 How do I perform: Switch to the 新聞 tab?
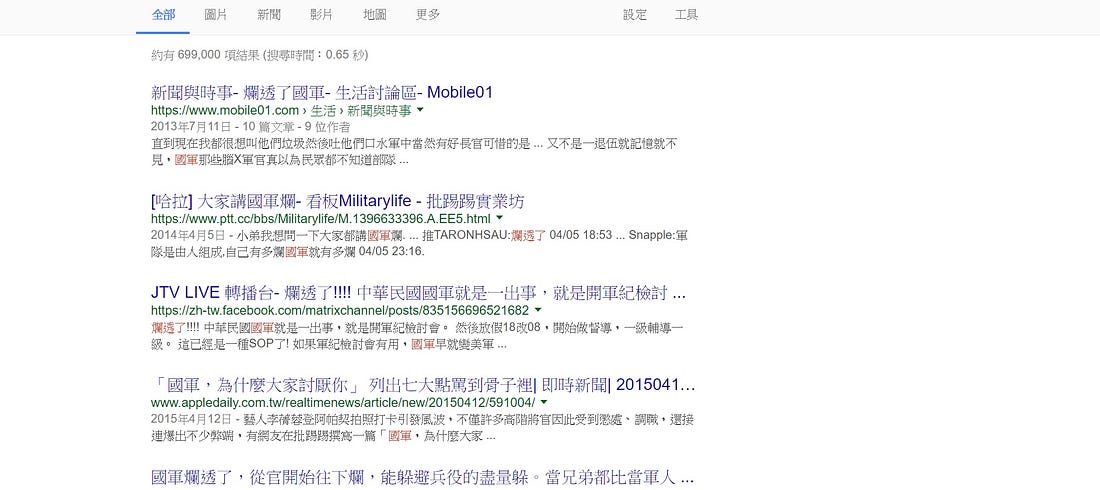pyautogui.click(x=269, y=15)
